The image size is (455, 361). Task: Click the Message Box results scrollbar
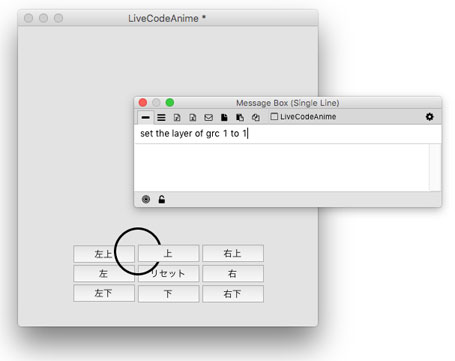(x=435, y=167)
